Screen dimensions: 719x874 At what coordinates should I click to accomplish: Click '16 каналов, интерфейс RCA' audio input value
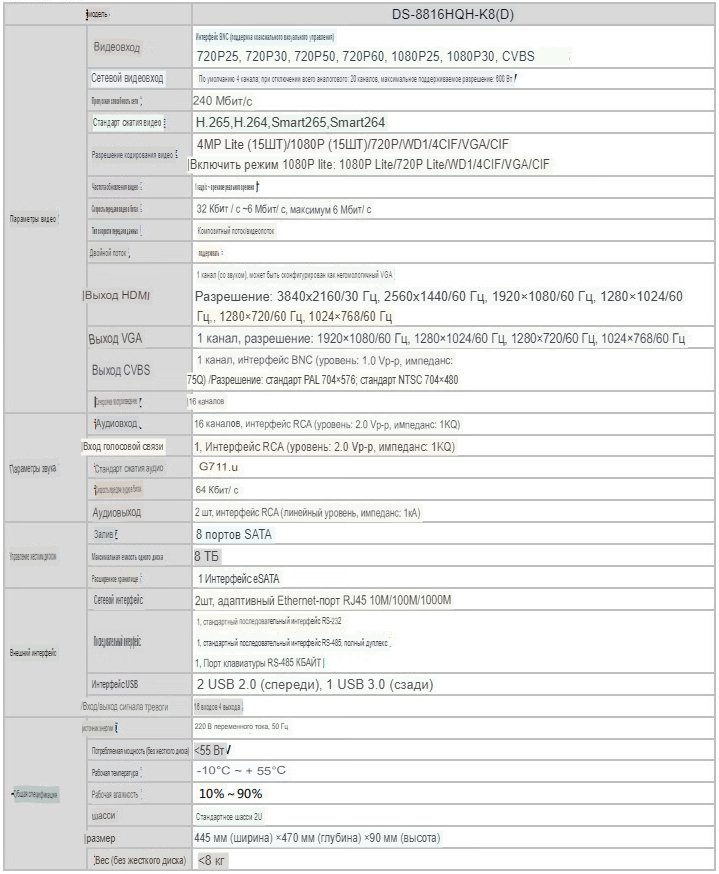coord(327,424)
